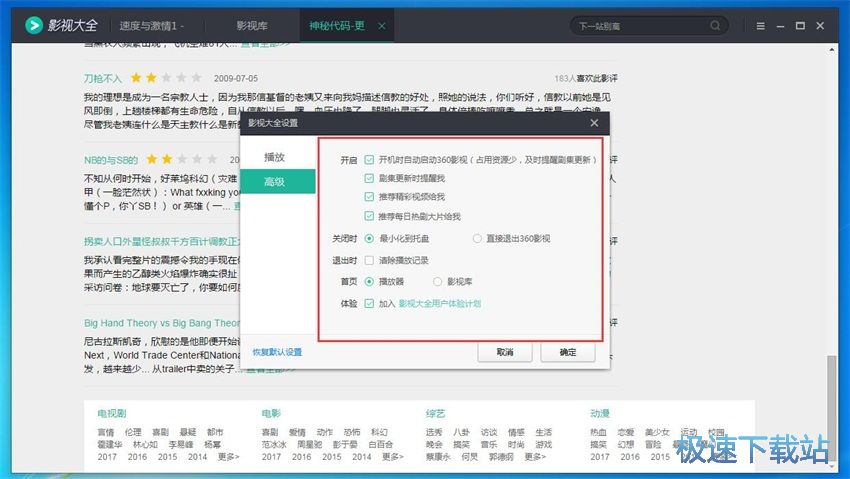
Task: Switch to 高级 settings tab
Action: (278, 182)
